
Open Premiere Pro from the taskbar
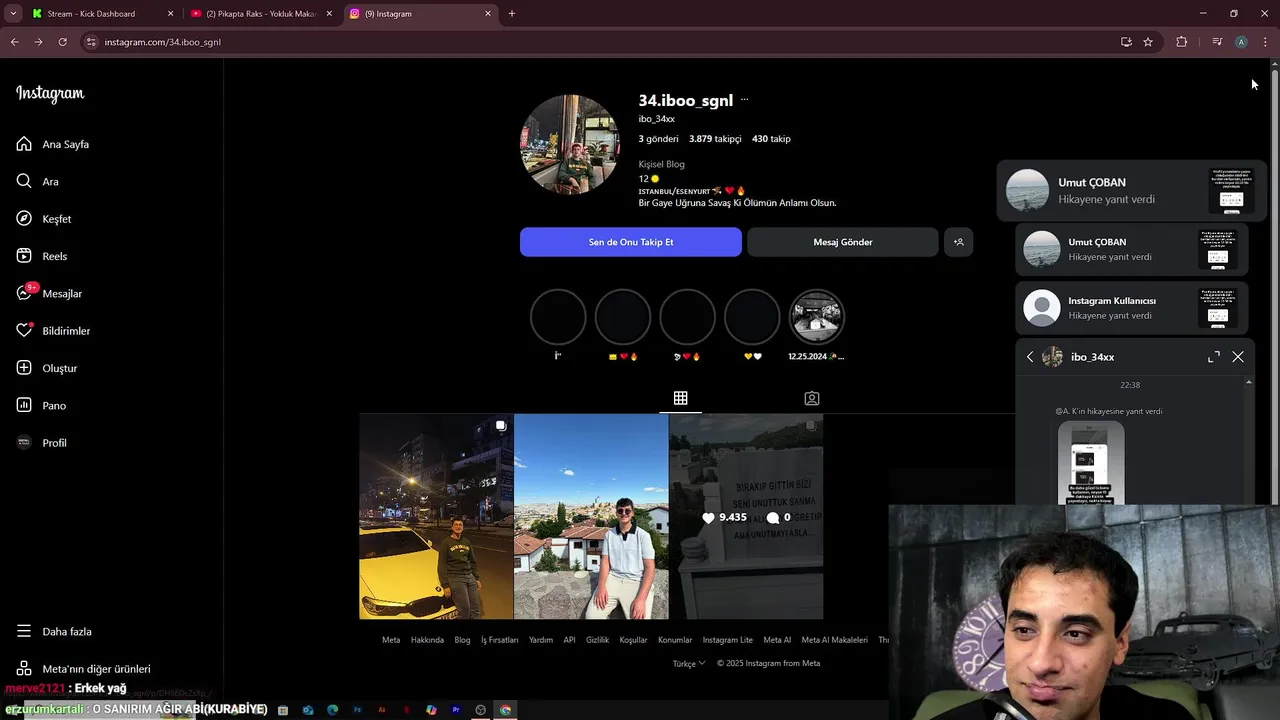point(456,710)
